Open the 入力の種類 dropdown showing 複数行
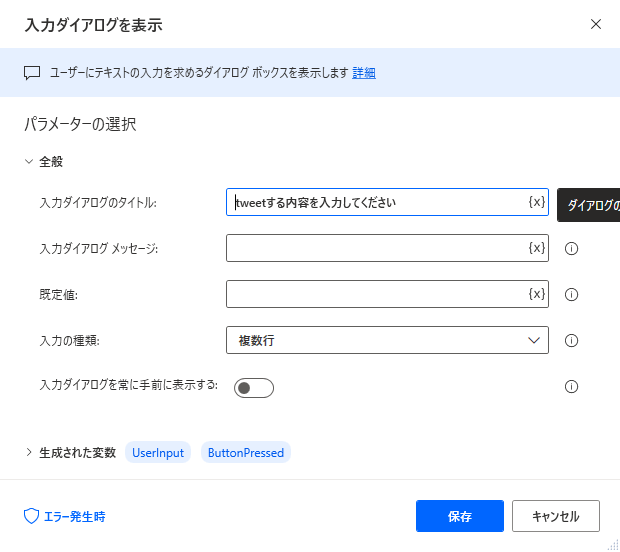 pos(387,340)
